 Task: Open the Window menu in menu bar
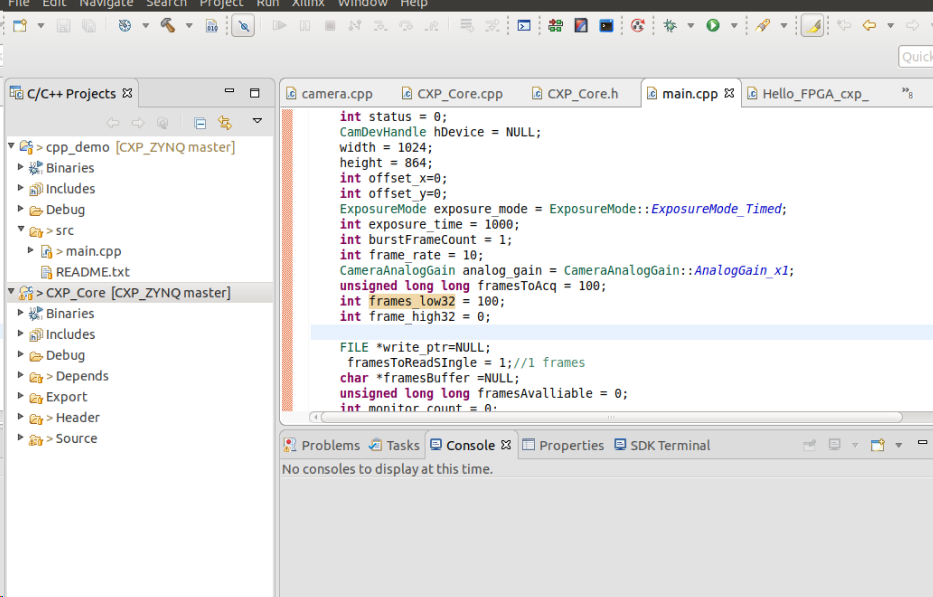[x=361, y=4]
